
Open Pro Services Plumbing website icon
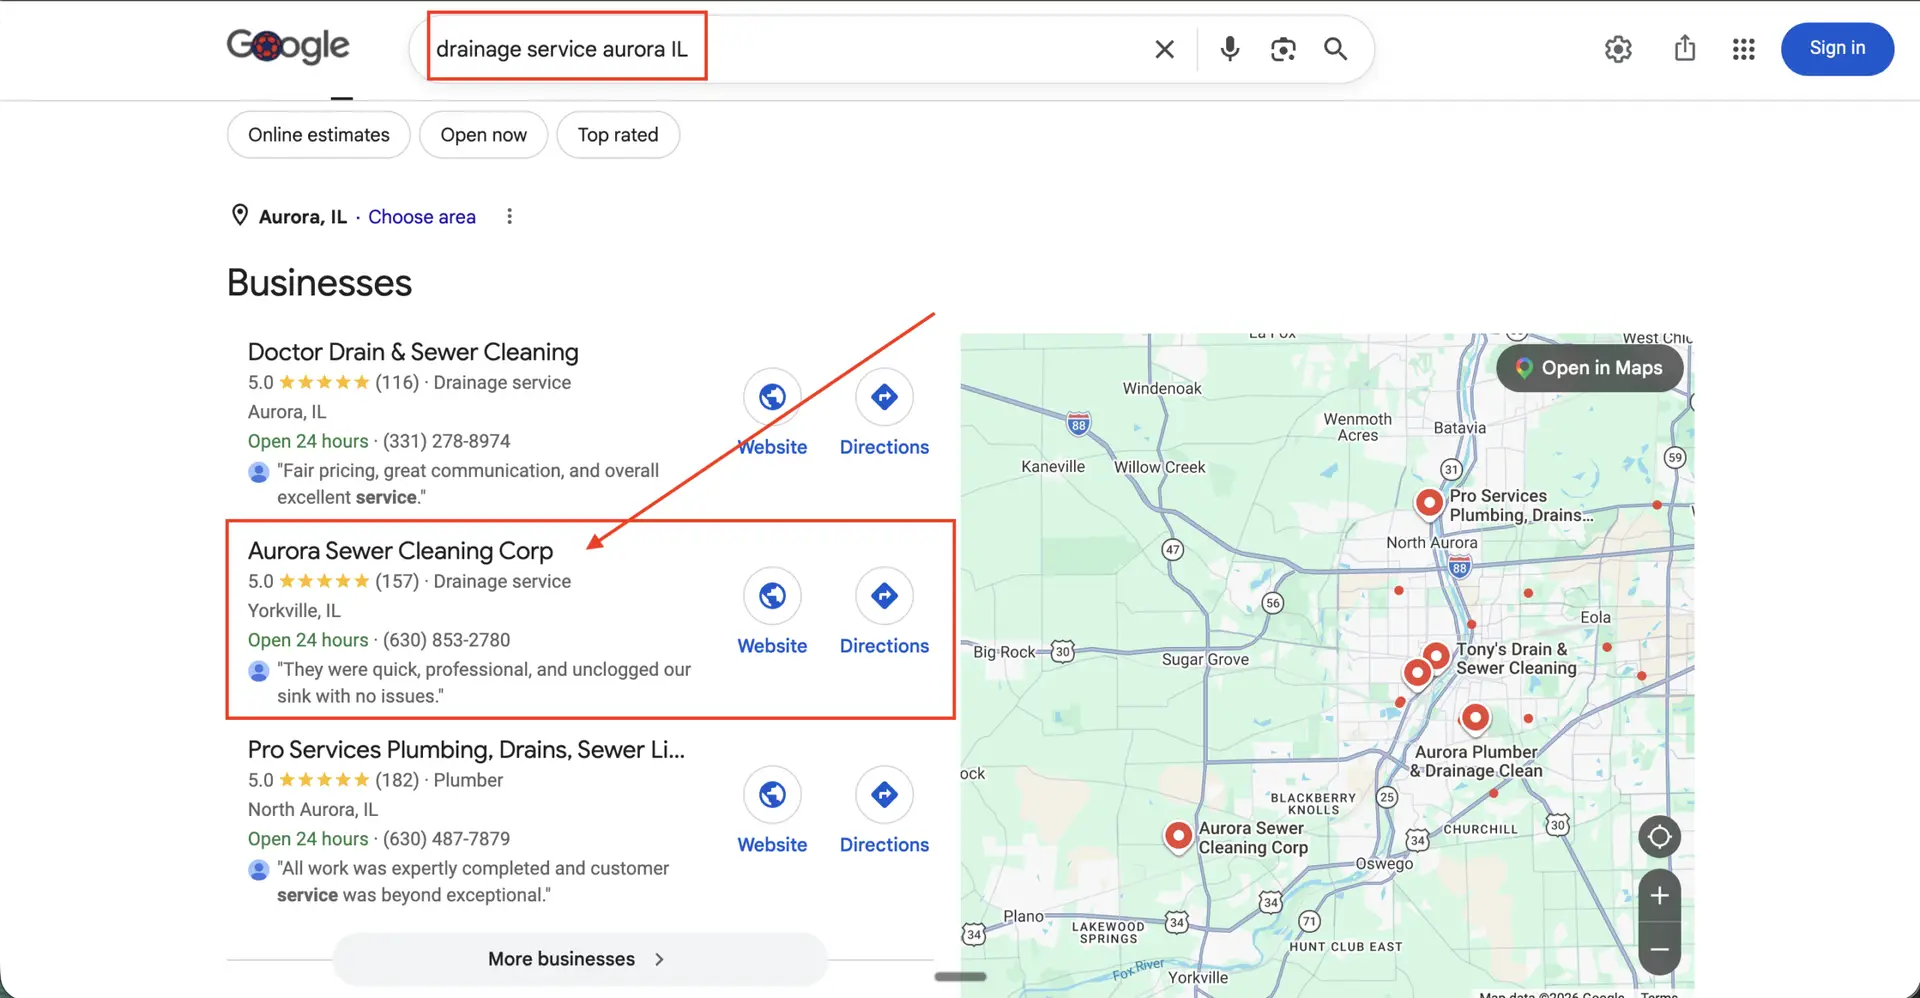click(x=772, y=795)
